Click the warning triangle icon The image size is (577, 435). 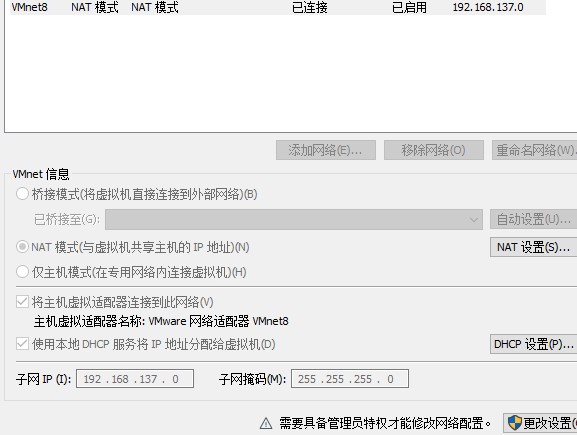(266, 424)
